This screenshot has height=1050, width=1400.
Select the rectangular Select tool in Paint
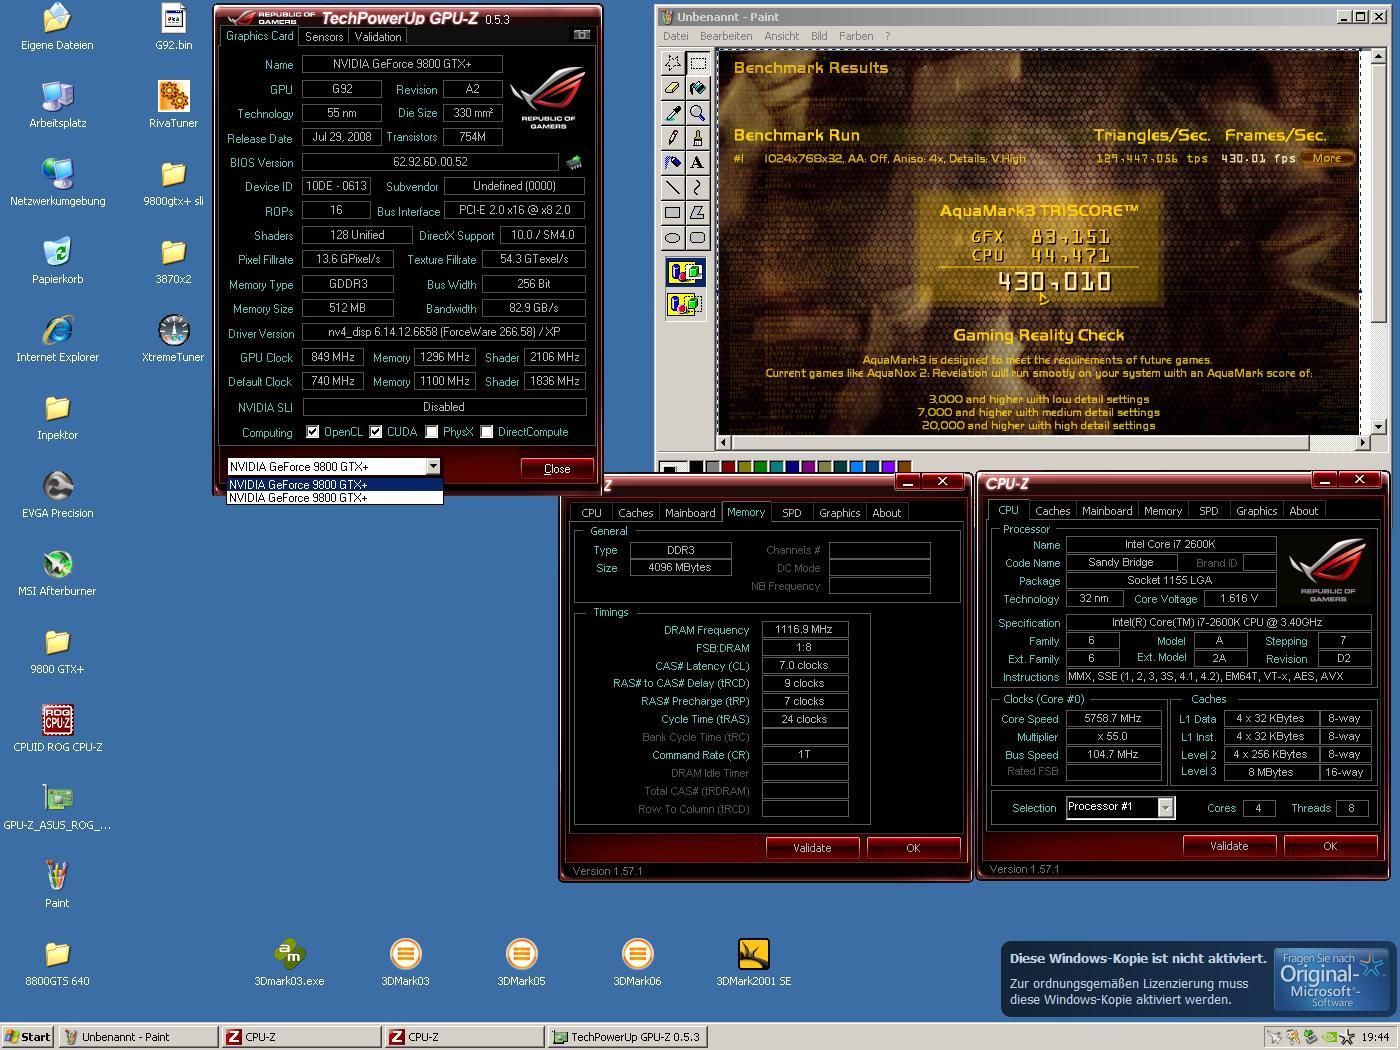pos(697,63)
